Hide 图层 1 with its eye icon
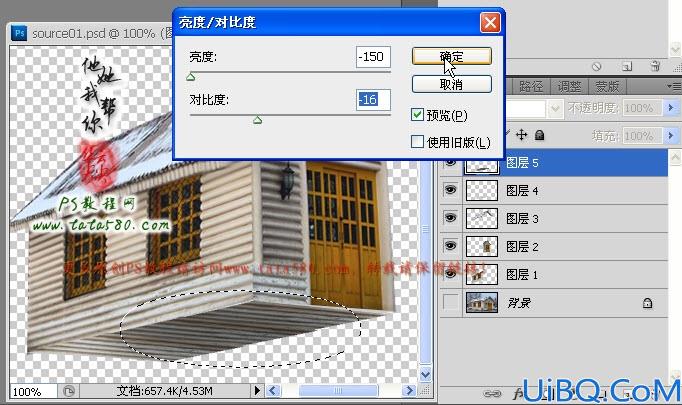 [x=451, y=274]
